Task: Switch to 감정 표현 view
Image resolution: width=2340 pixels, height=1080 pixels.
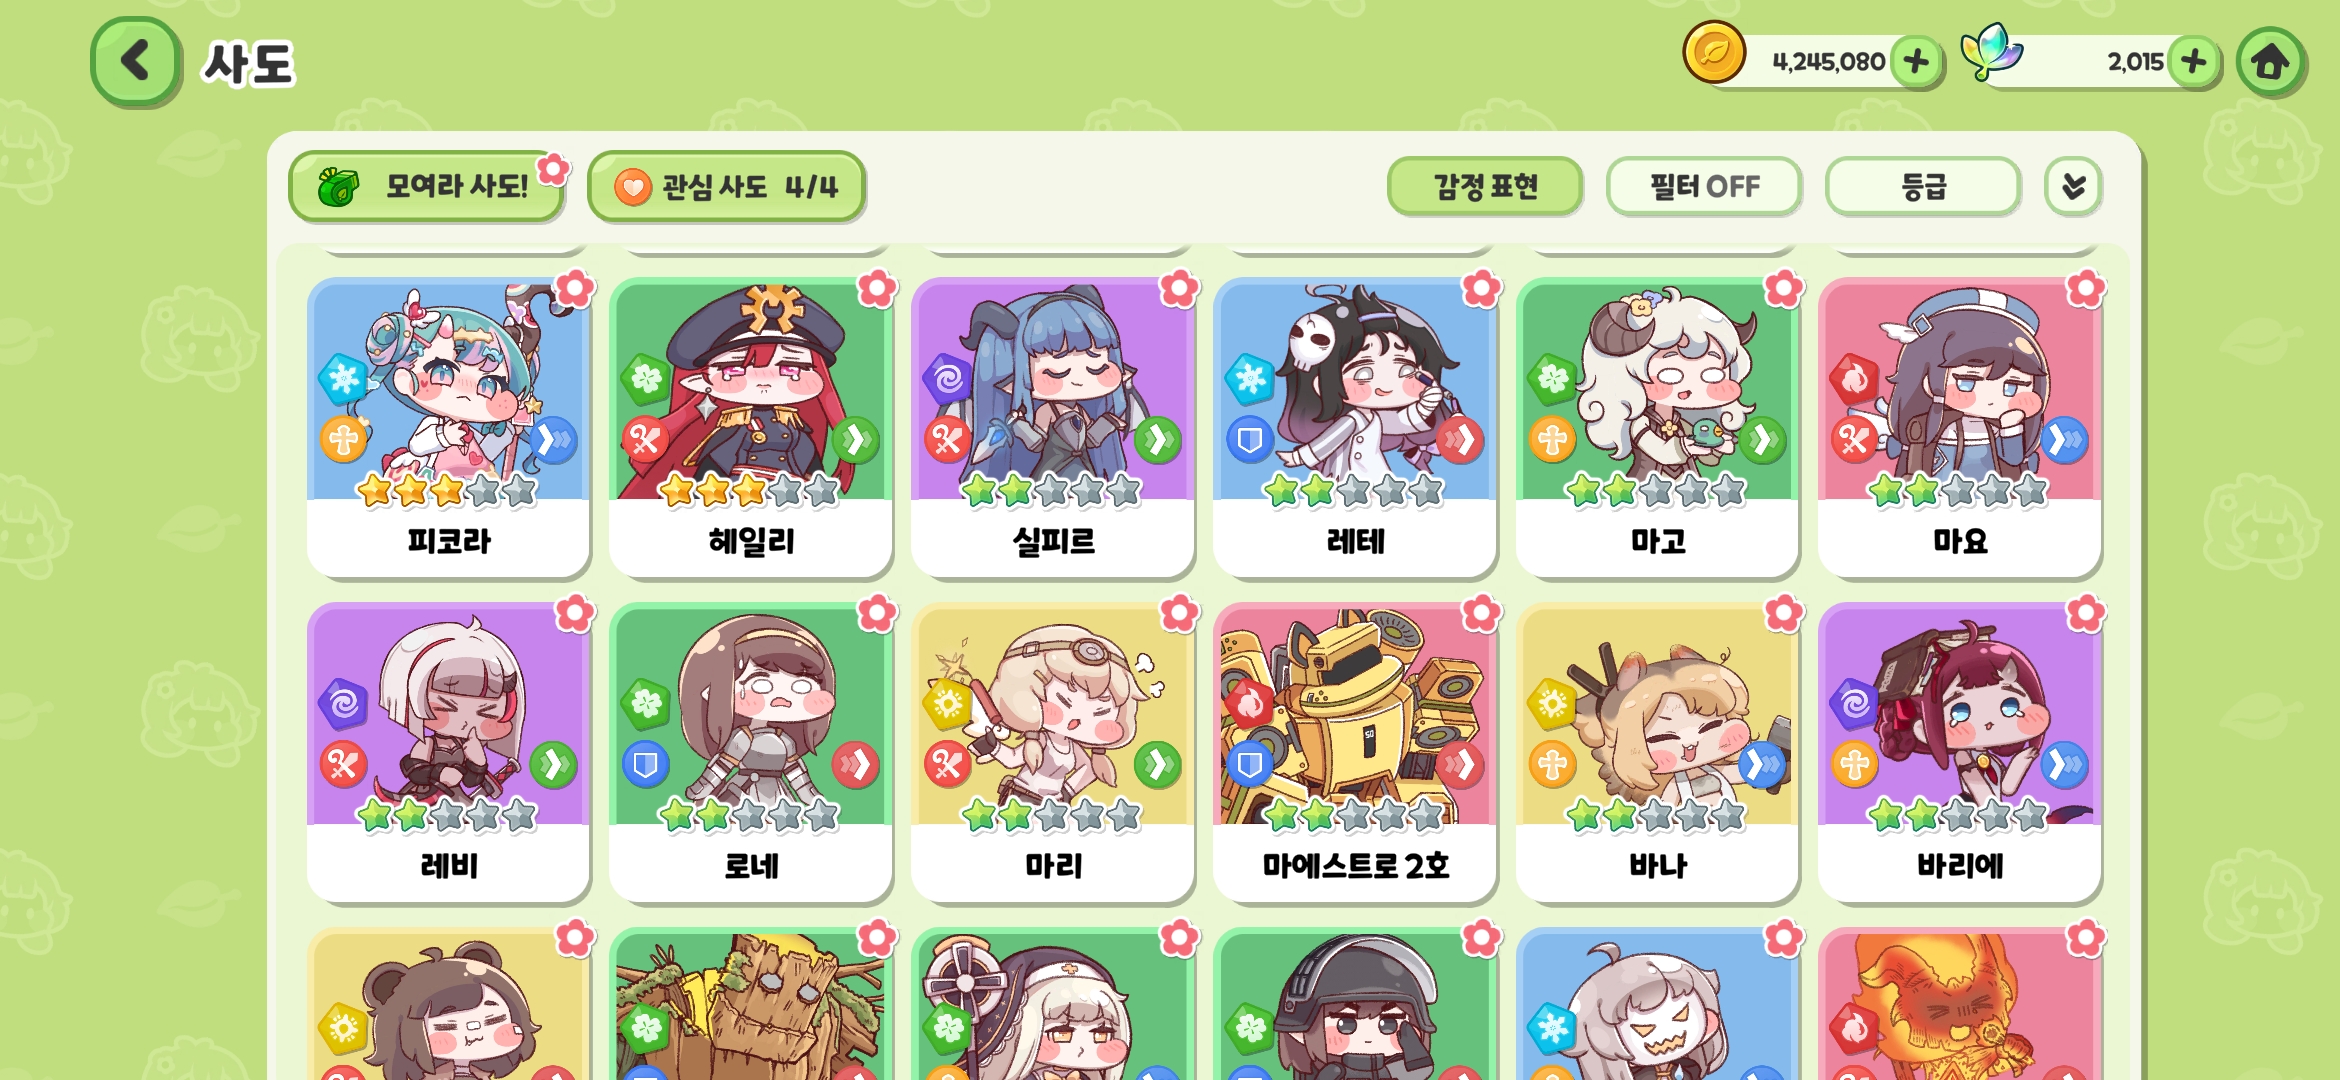Action: click(1485, 186)
